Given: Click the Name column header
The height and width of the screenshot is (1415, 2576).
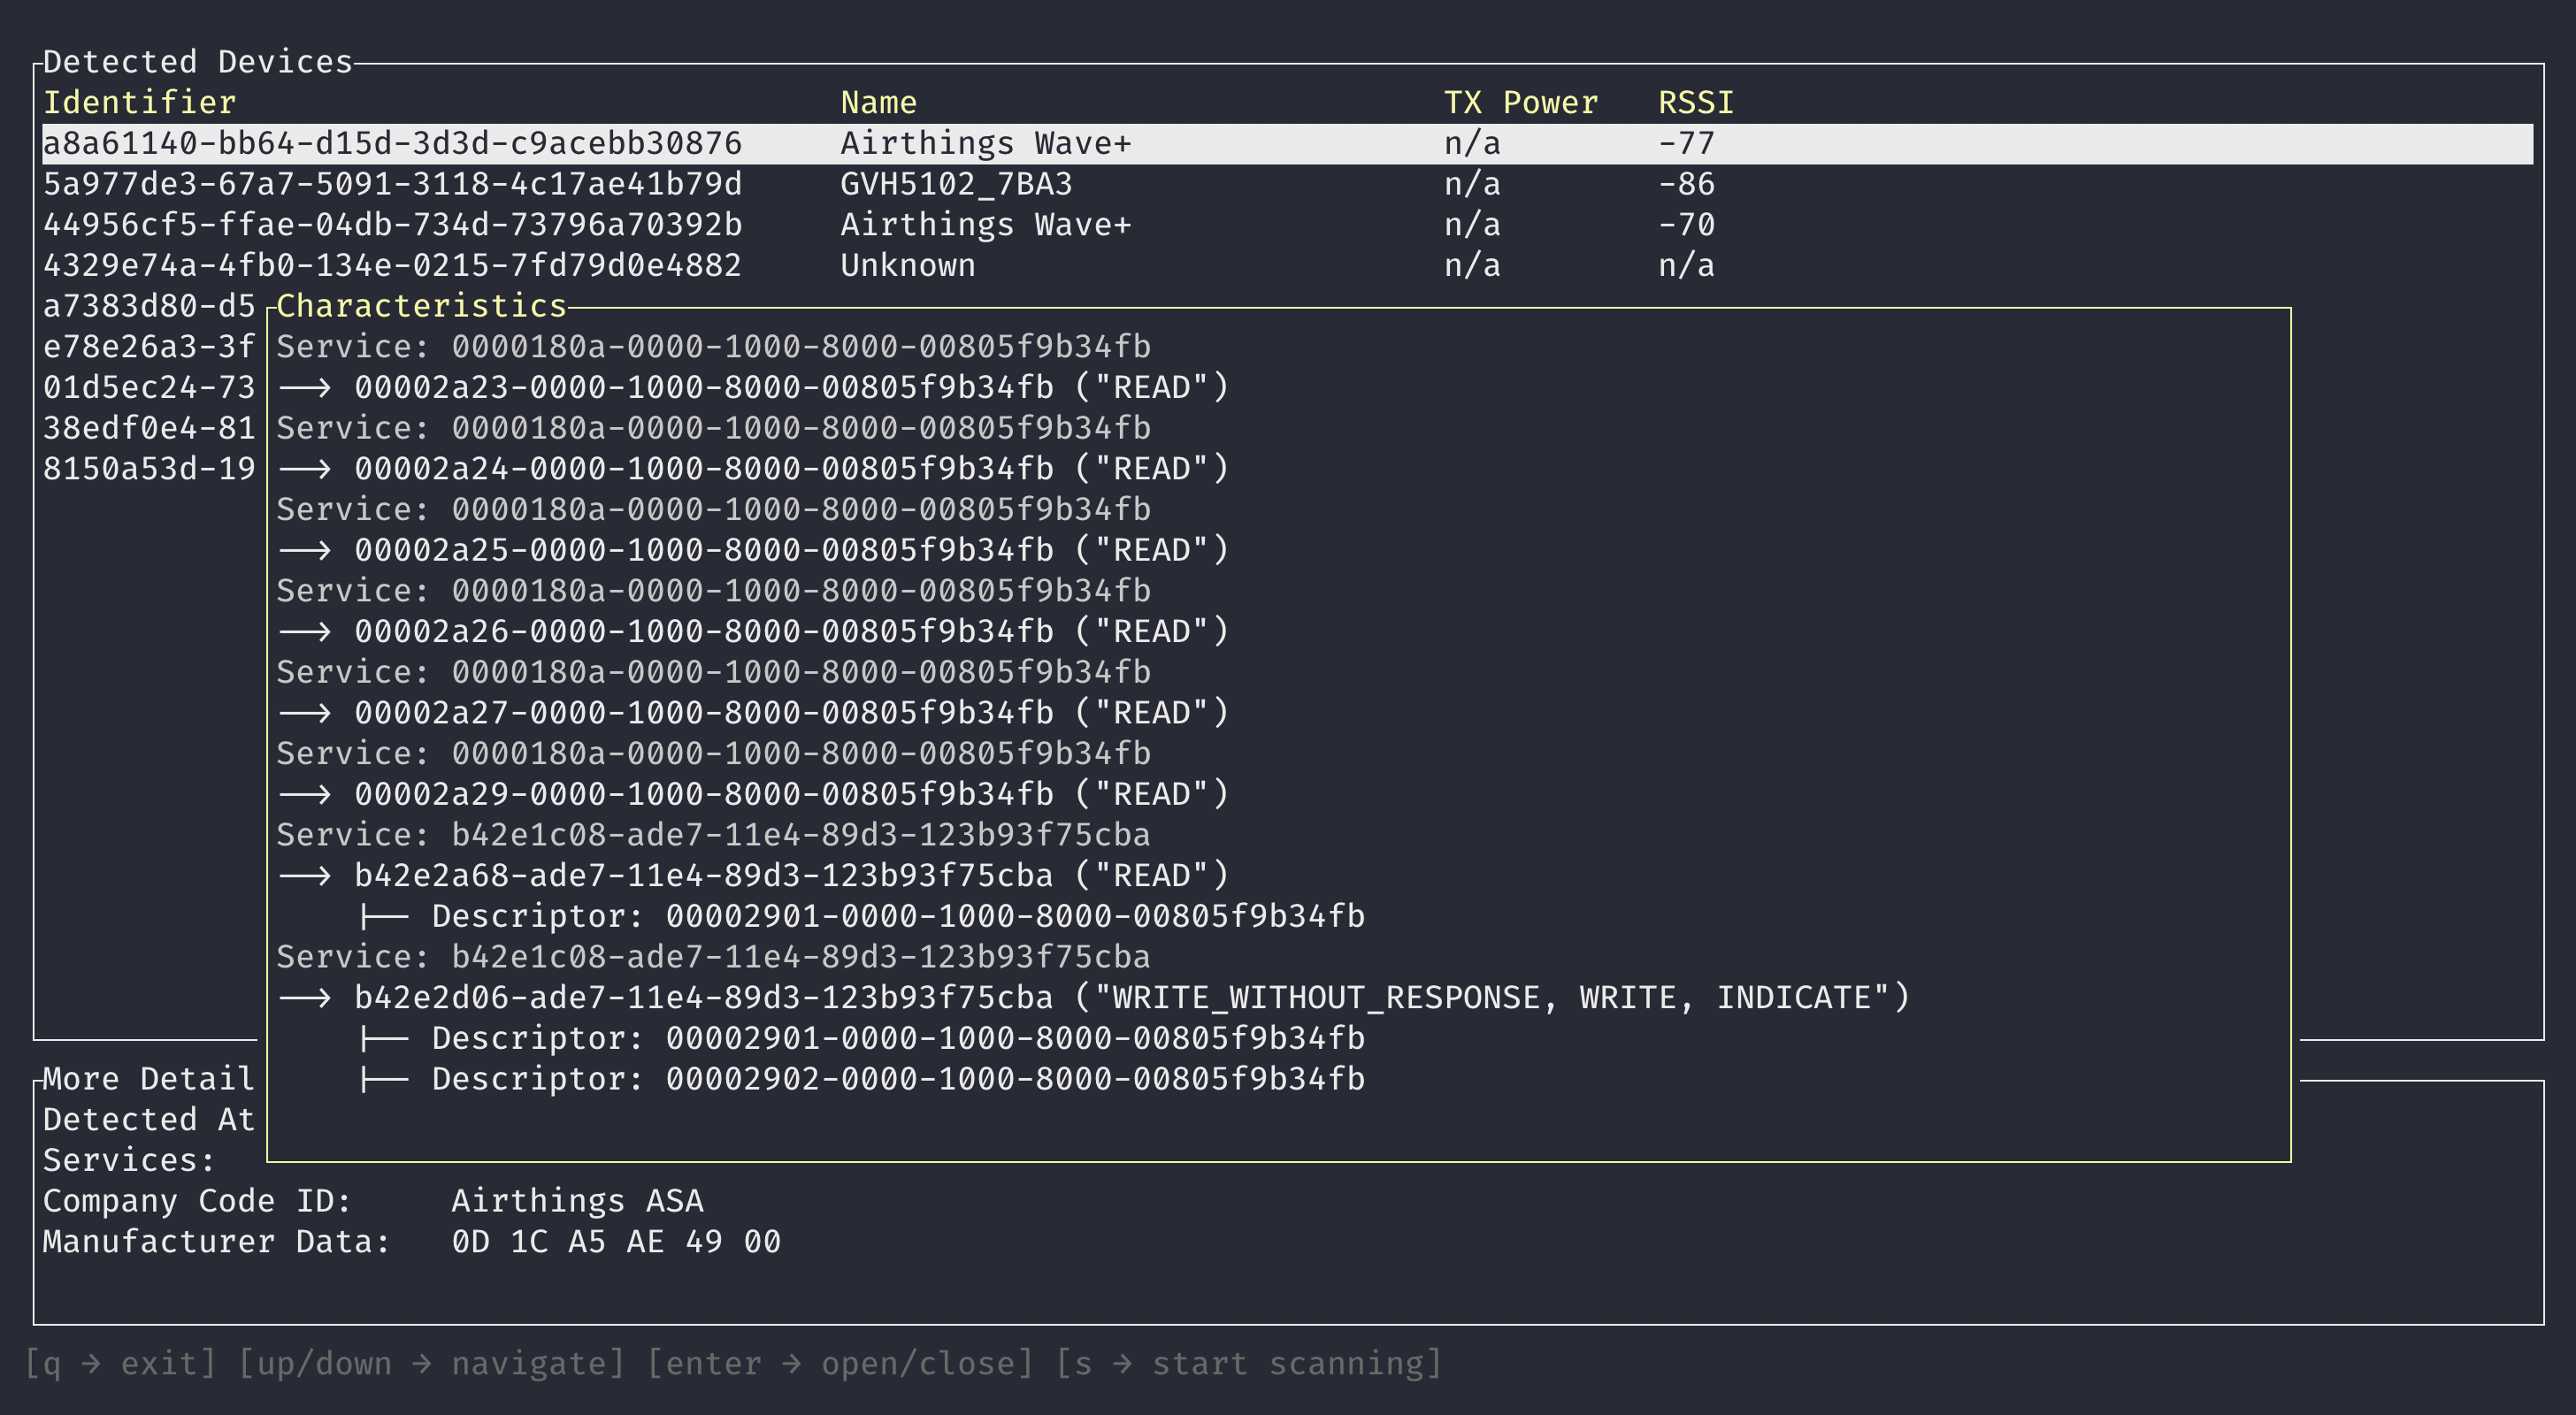Looking at the screenshot, I should coord(878,103).
